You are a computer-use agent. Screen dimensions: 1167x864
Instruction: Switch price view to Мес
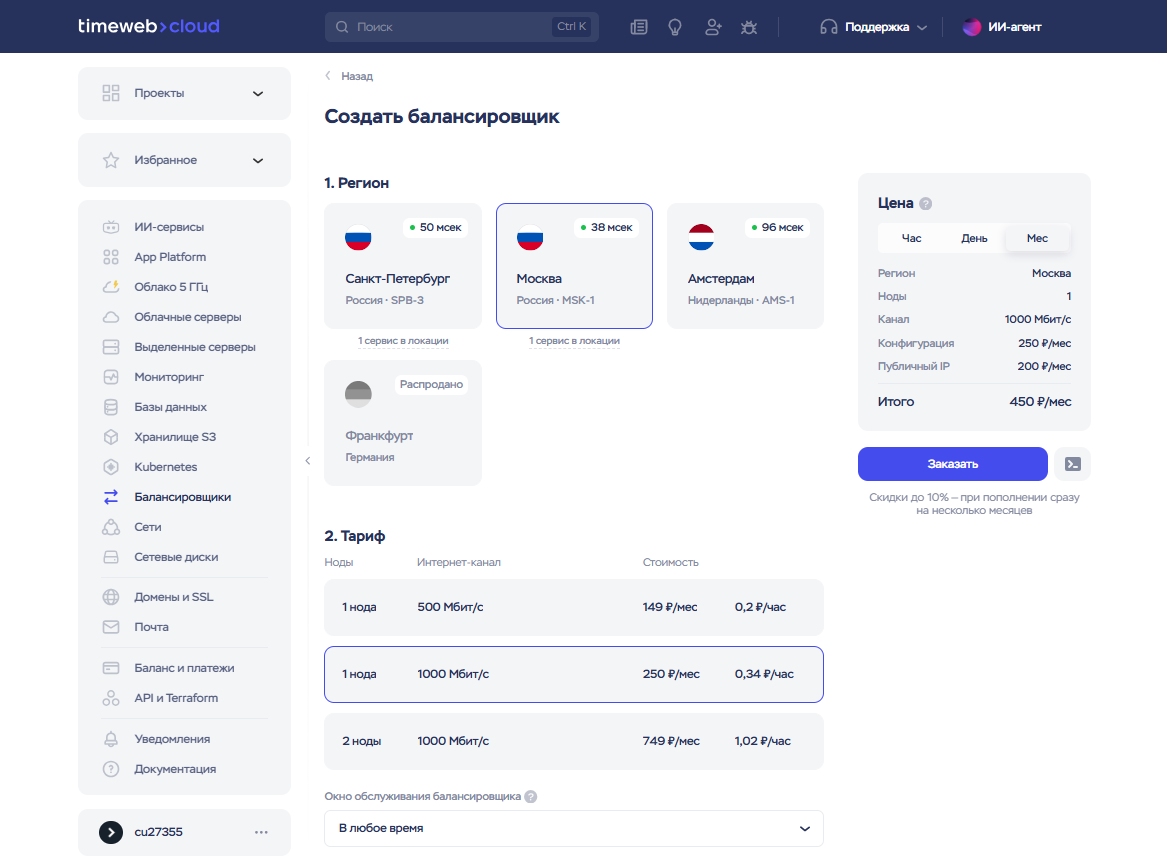[x=1037, y=238]
